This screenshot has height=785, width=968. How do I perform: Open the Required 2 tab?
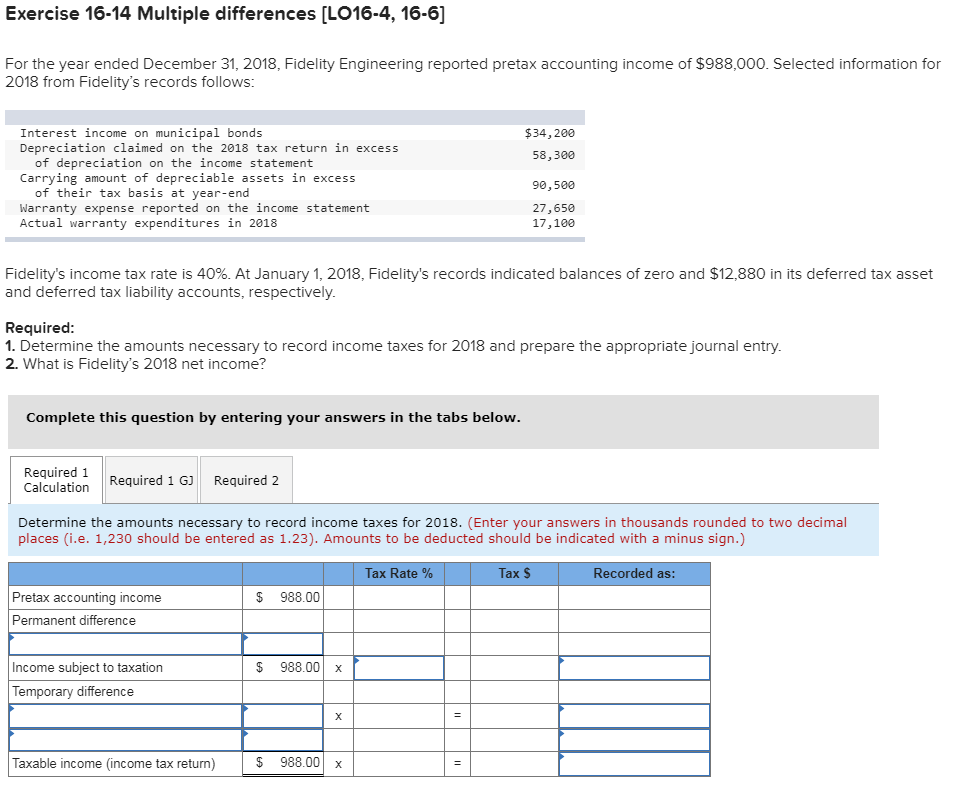pos(246,479)
